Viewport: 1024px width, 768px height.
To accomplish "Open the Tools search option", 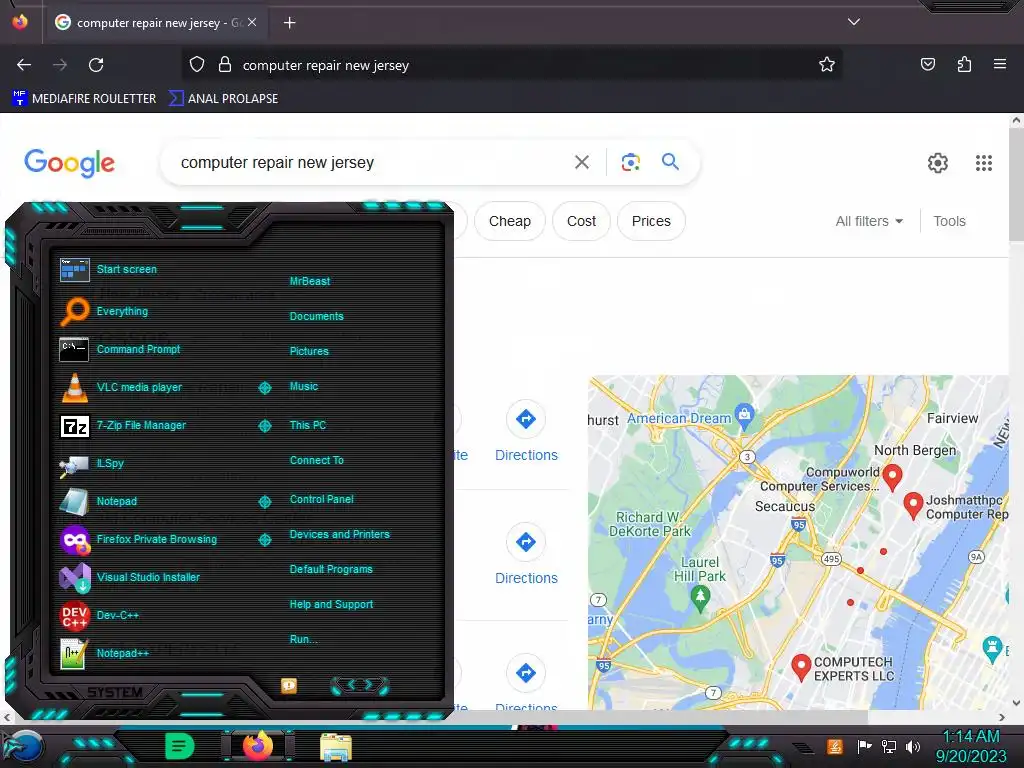I will pyautogui.click(x=949, y=221).
